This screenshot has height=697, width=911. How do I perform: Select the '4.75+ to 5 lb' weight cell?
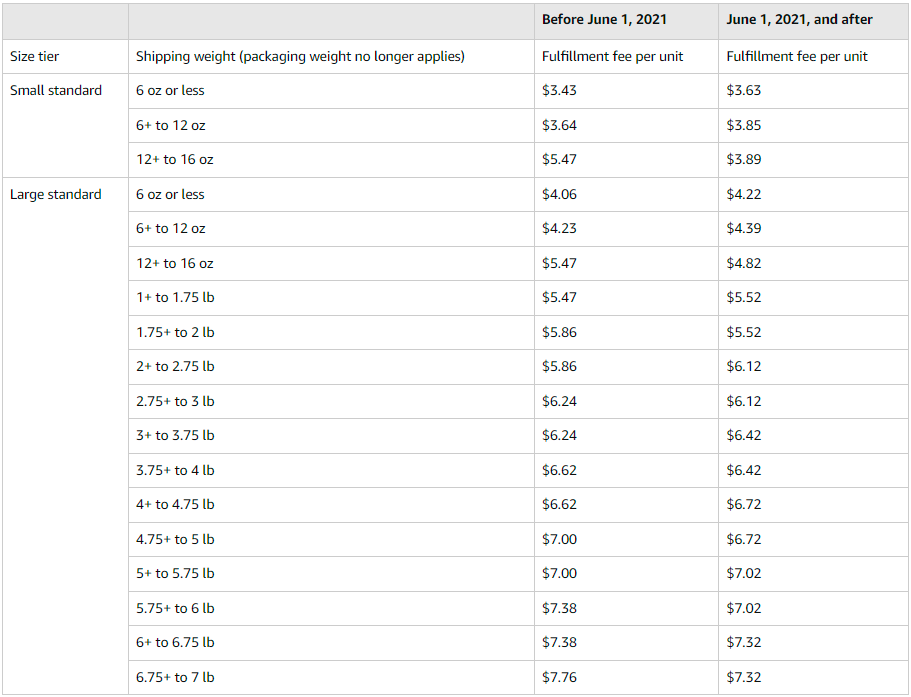point(331,540)
